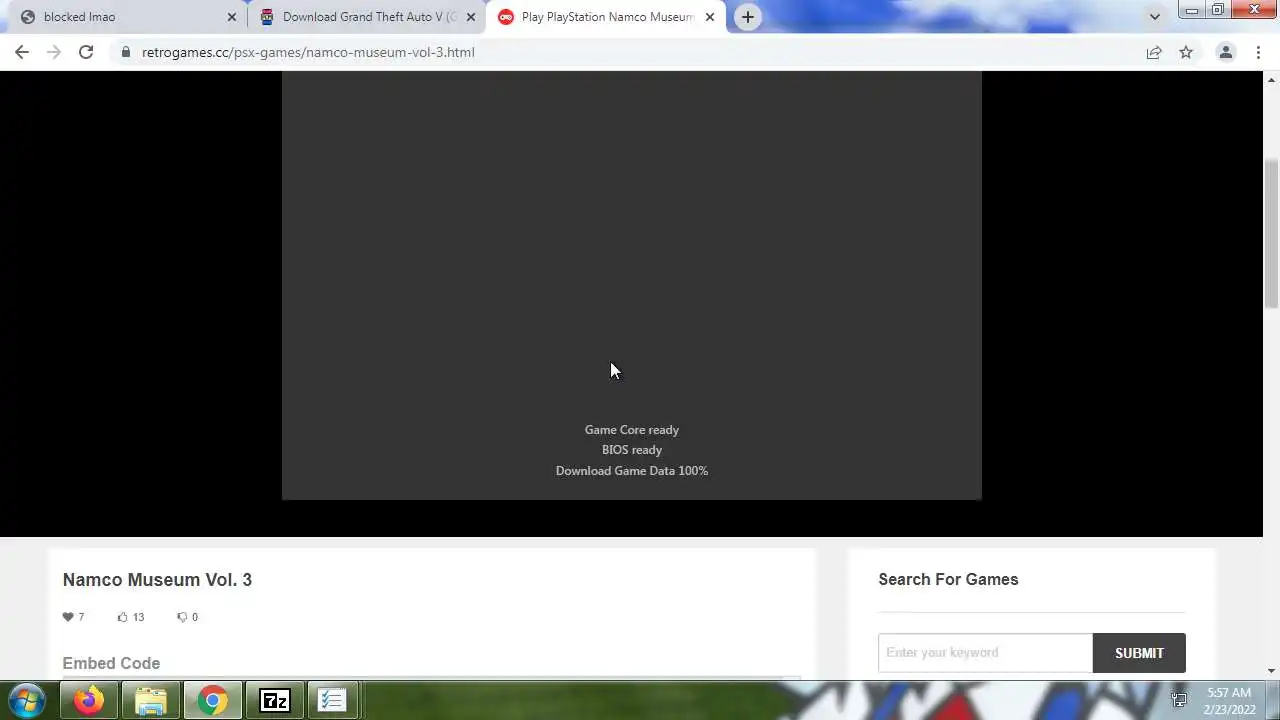Close the Grand Theft Auto V tab
Image resolution: width=1280 pixels, height=720 pixels.
tap(470, 17)
